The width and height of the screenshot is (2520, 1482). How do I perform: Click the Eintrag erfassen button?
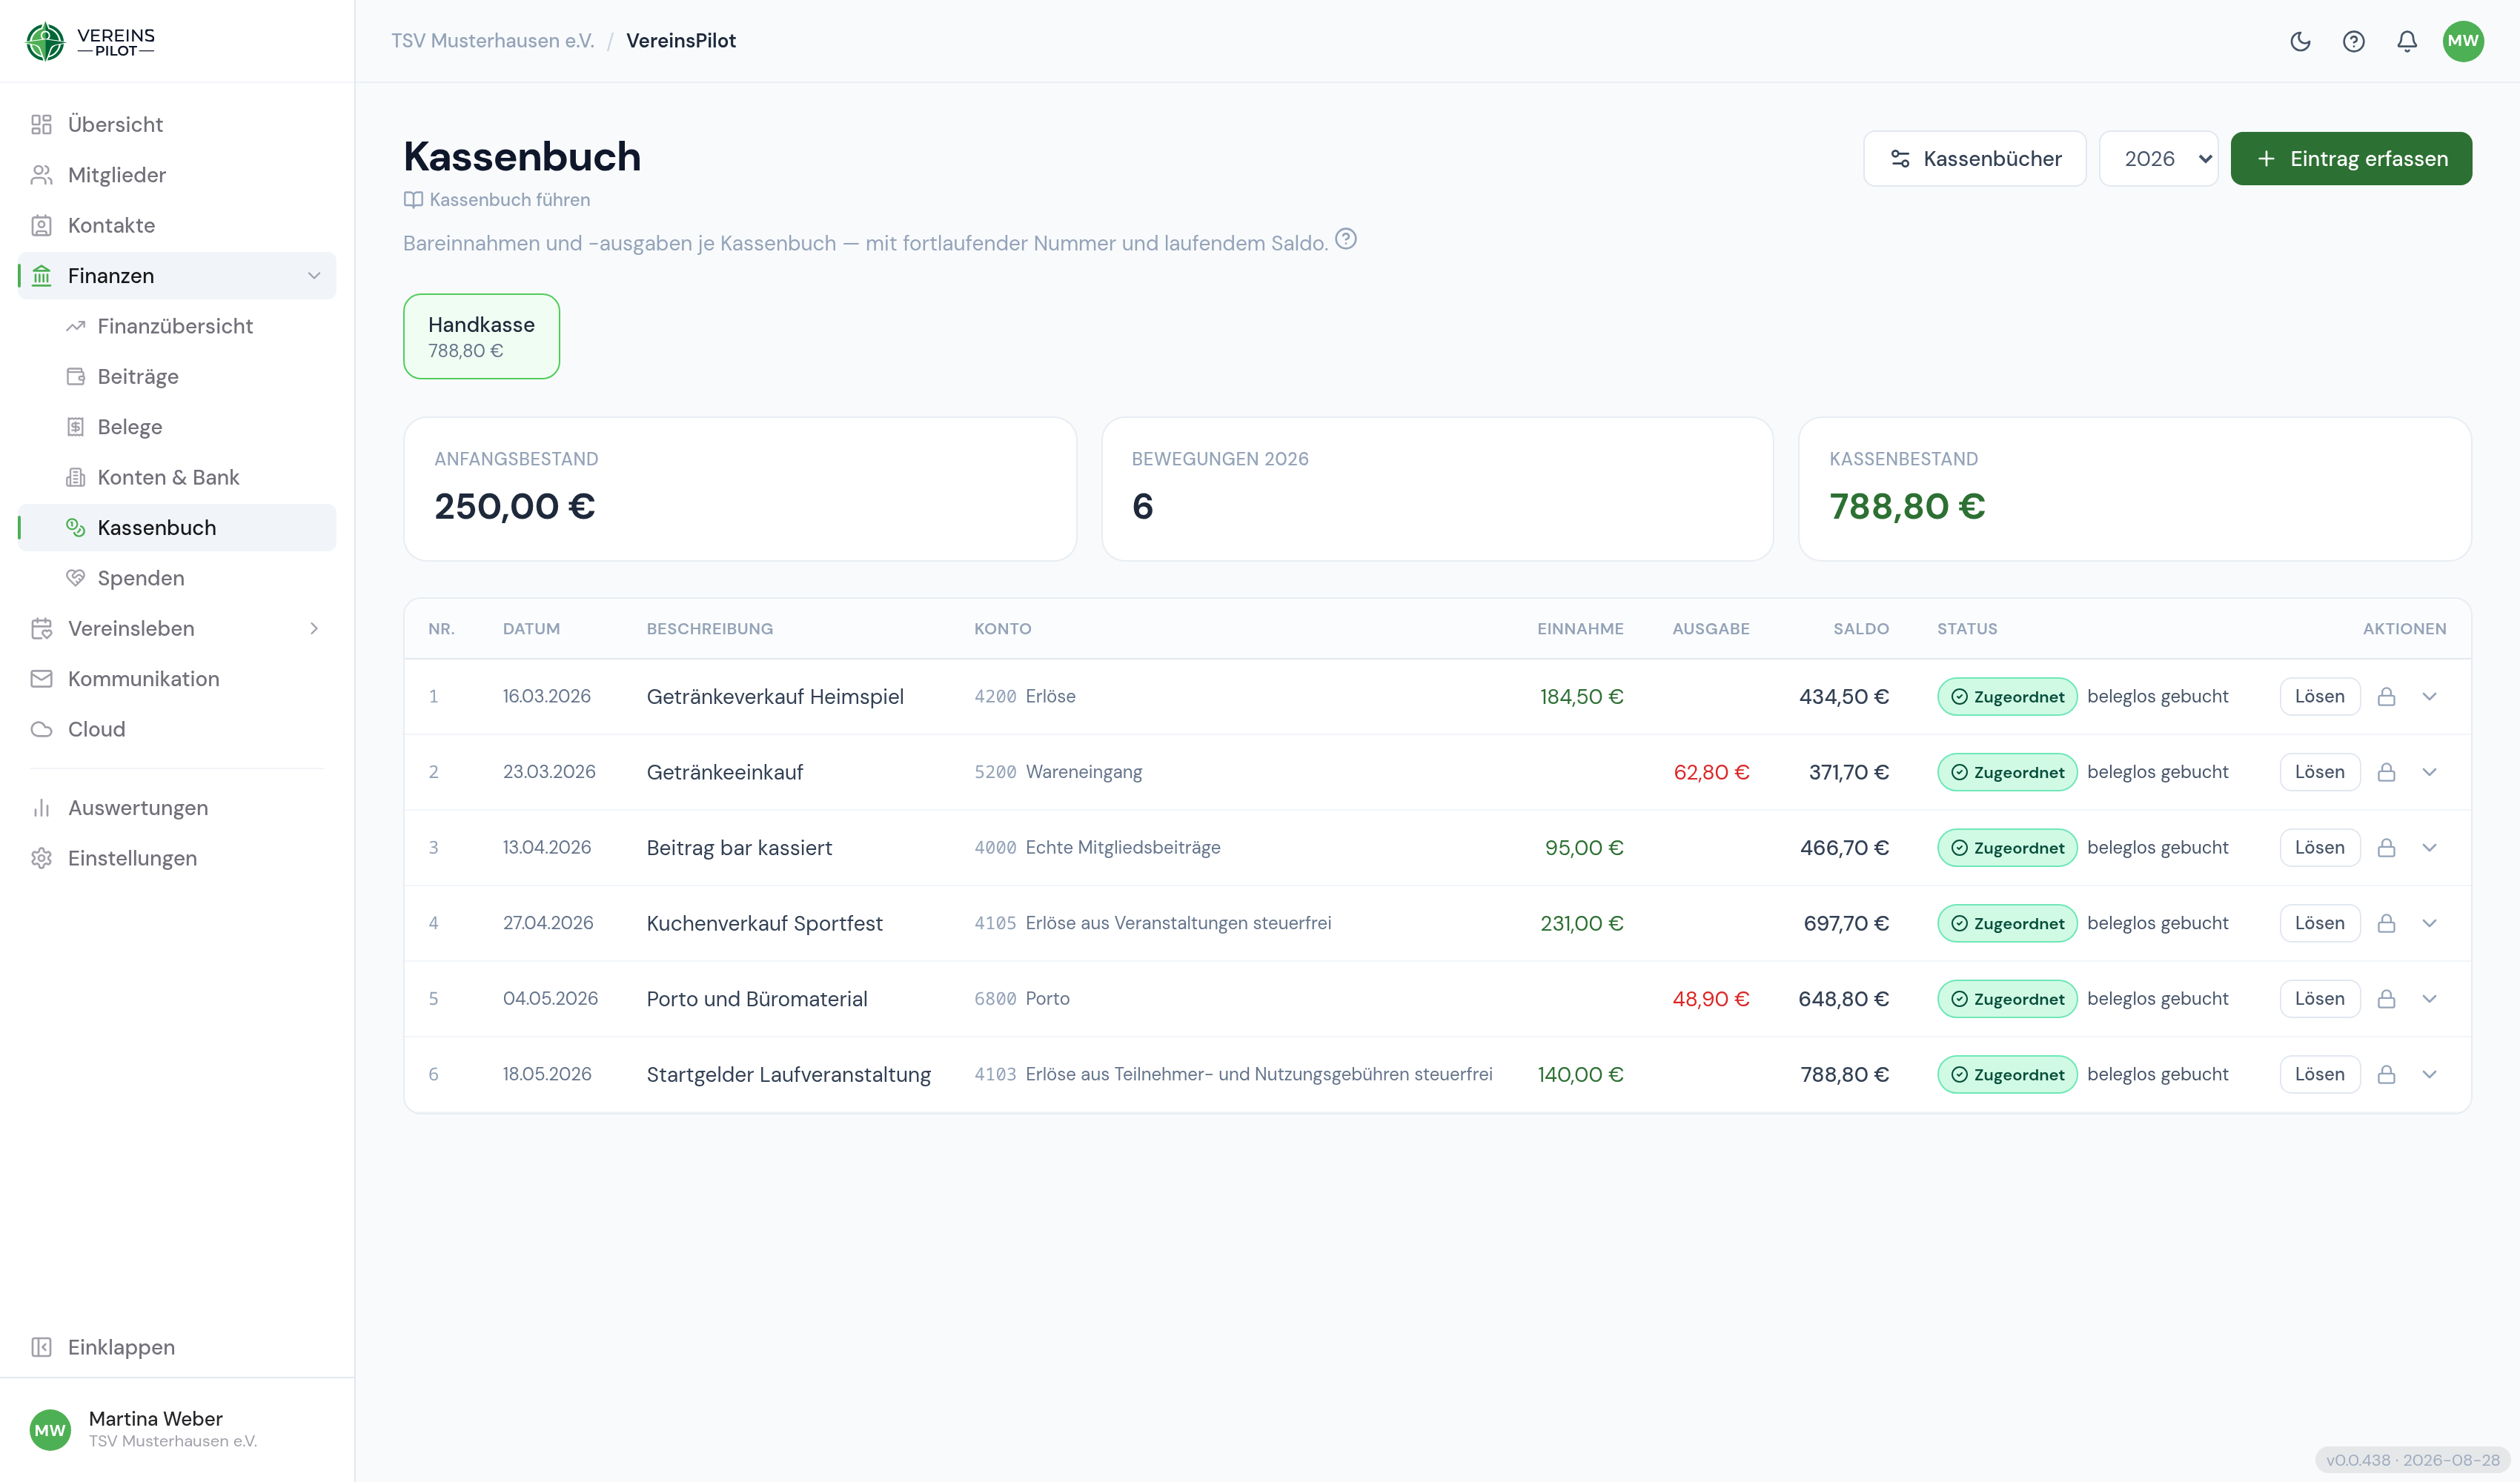tap(2351, 158)
